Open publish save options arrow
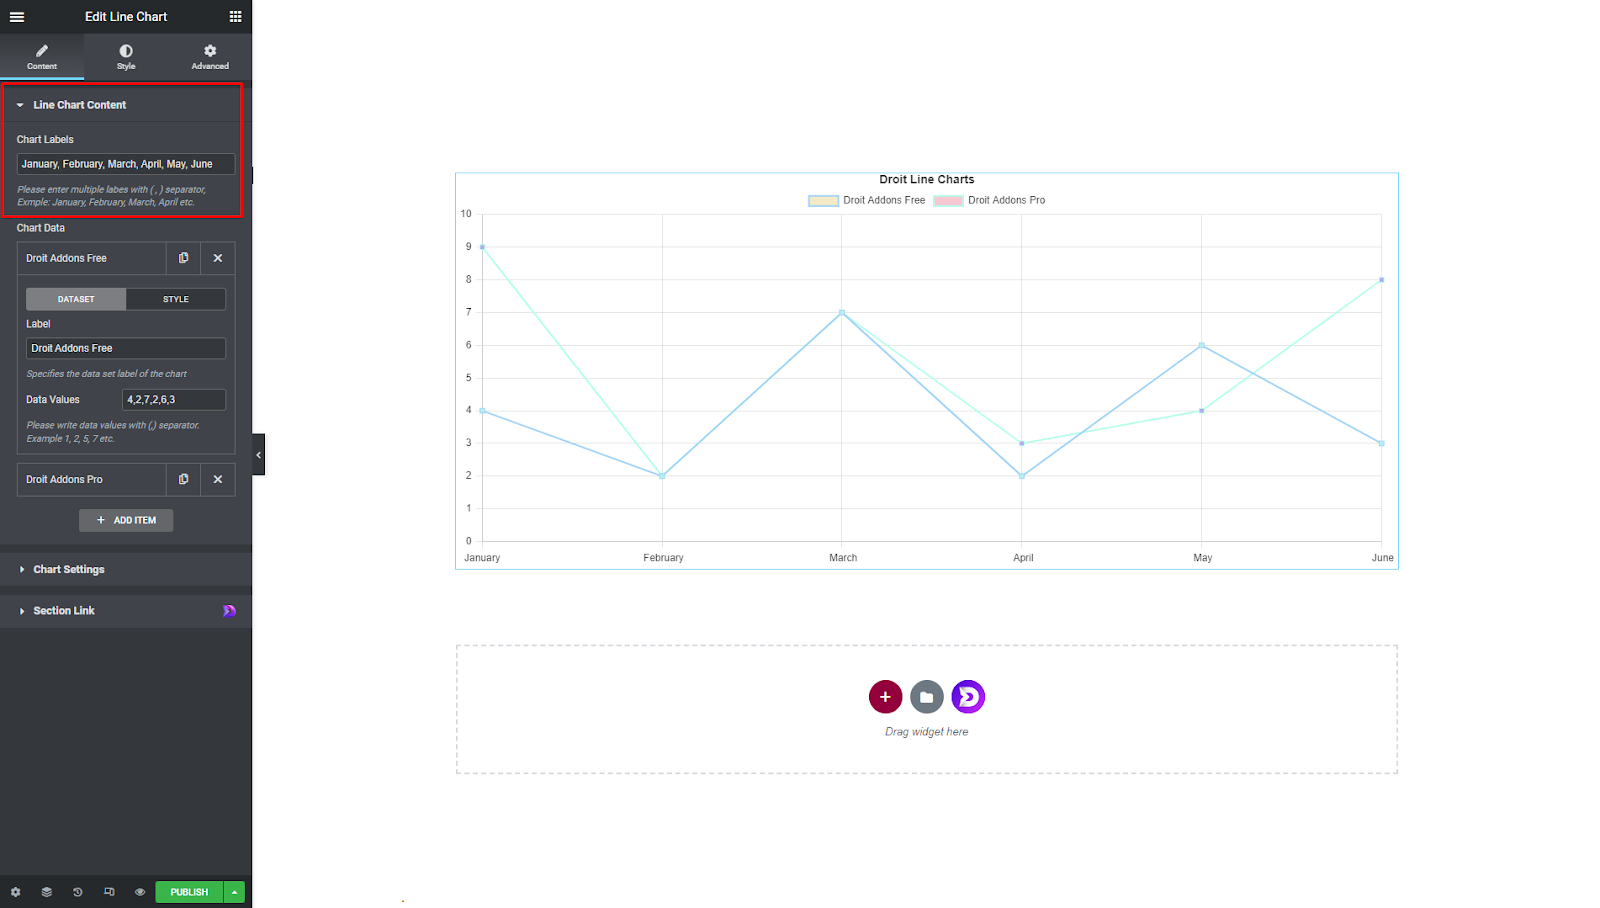Screen dimensions: 1600x908 (x=235, y=892)
